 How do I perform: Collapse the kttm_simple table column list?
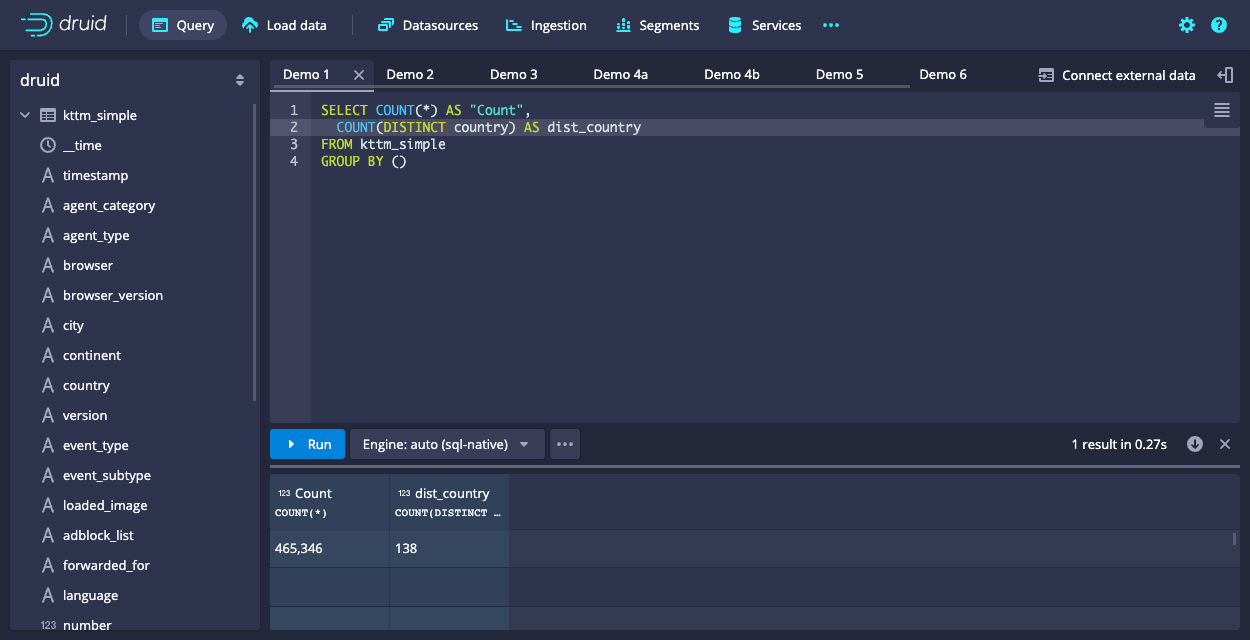(25, 115)
